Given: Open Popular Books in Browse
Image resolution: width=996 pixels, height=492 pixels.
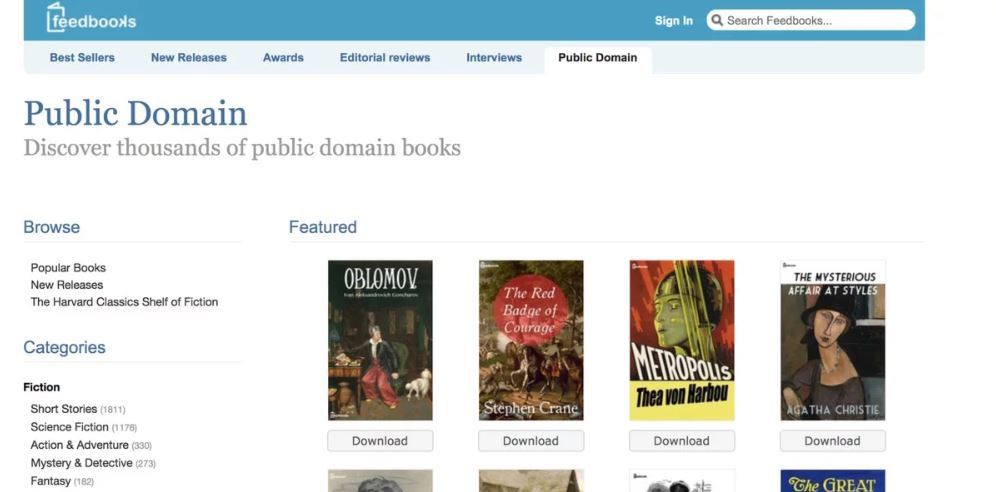Looking at the screenshot, I should (x=68, y=268).
